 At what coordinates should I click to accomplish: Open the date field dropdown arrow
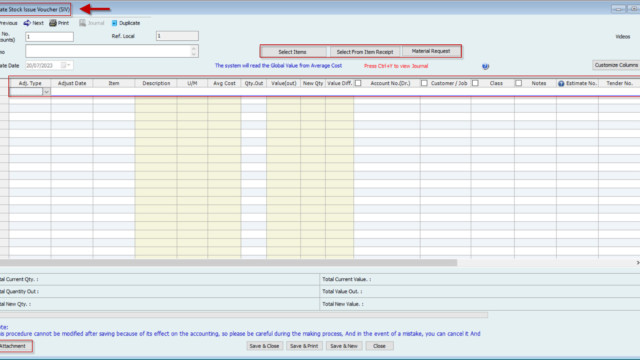pos(69,65)
